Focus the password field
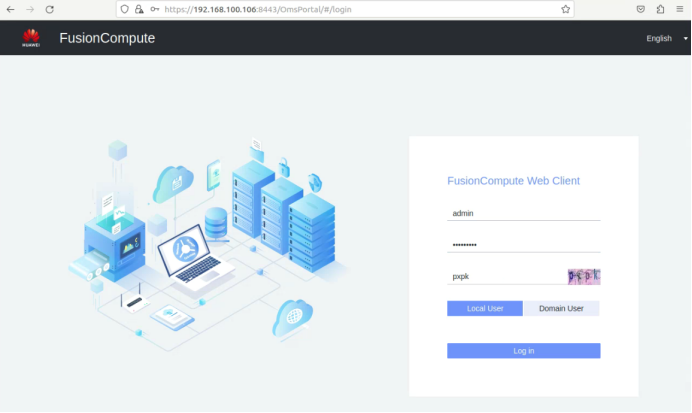 (x=523, y=244)
